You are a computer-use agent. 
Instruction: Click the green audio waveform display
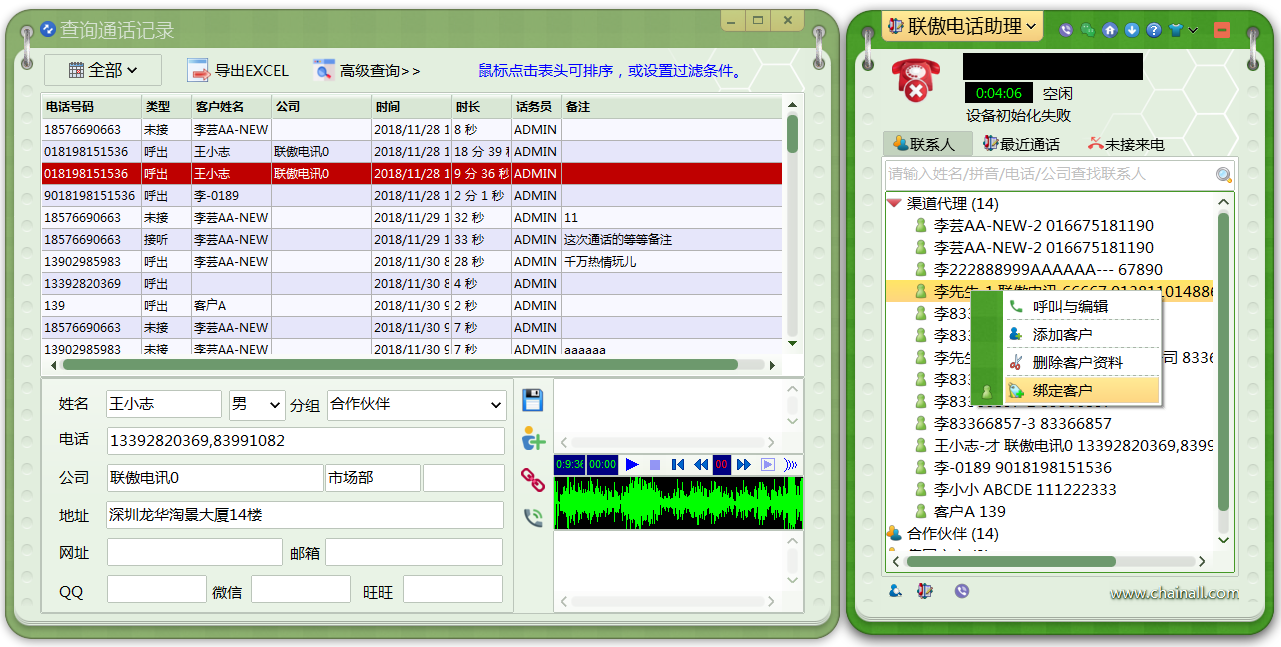click(678, 503)
